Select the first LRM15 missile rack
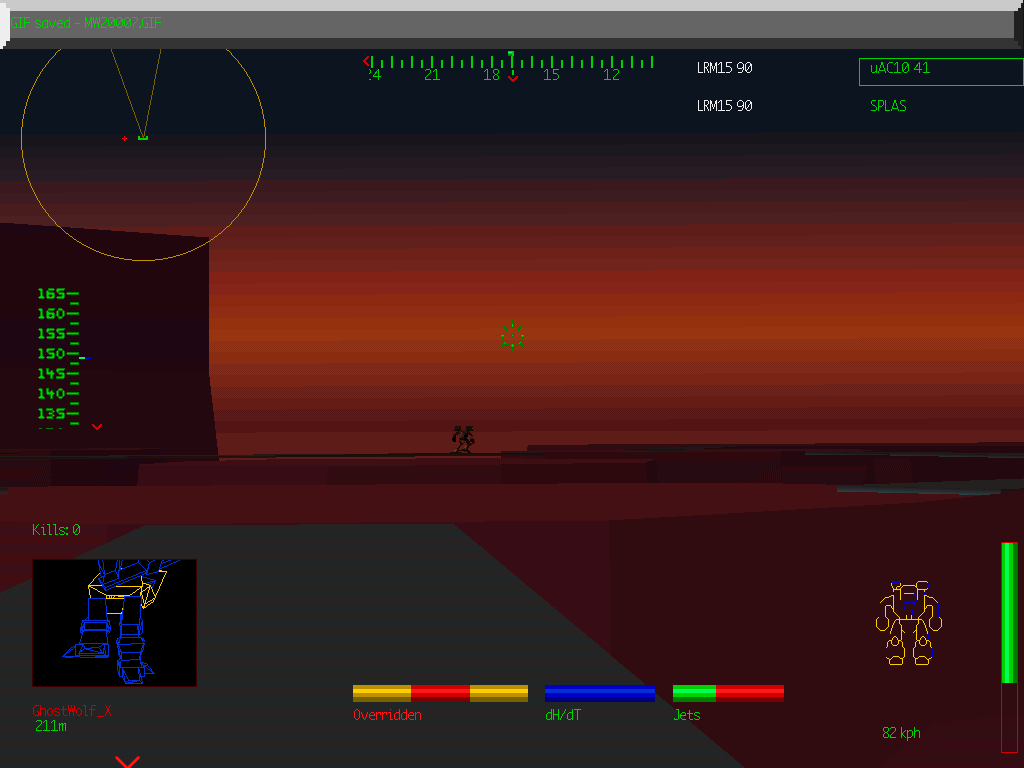Viewport: 1024px width, 768px height. 722,68
